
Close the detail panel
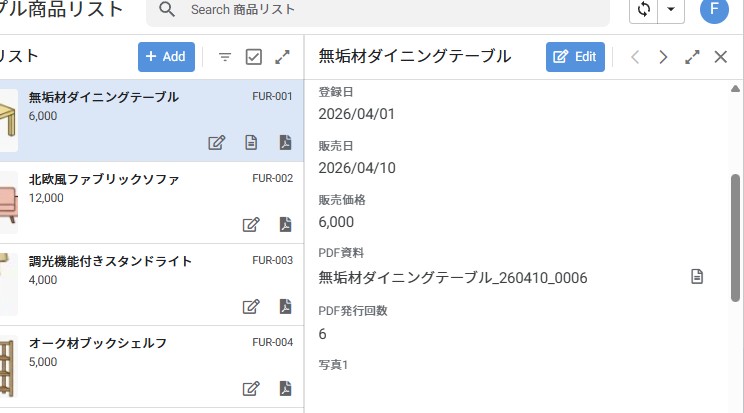click(720, 57)
